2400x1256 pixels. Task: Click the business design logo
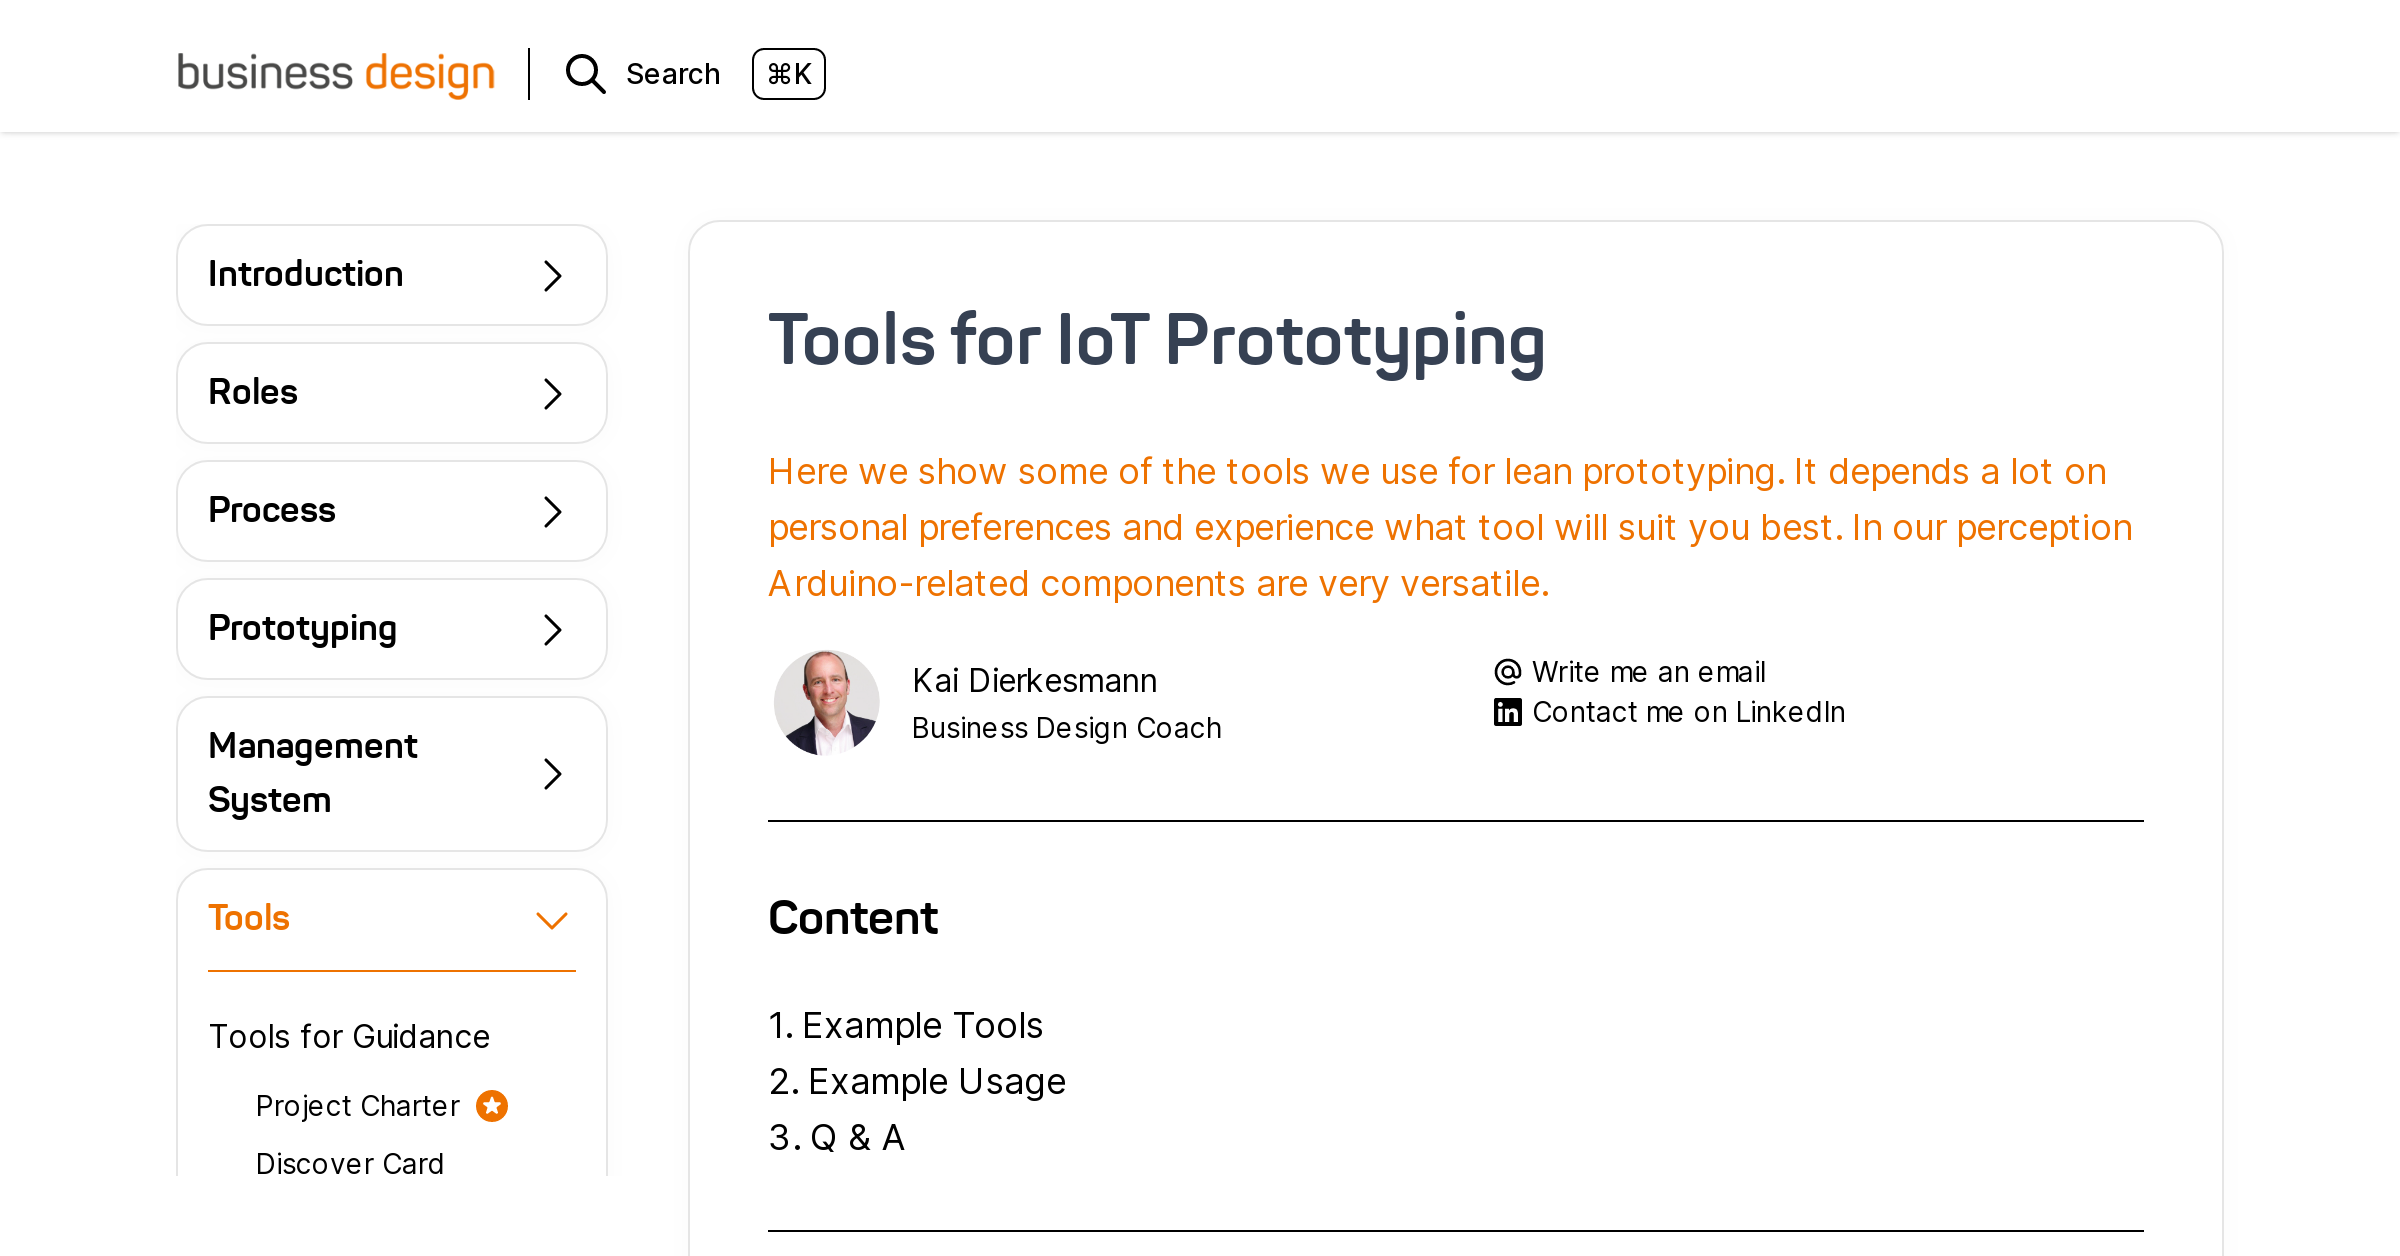335,74
